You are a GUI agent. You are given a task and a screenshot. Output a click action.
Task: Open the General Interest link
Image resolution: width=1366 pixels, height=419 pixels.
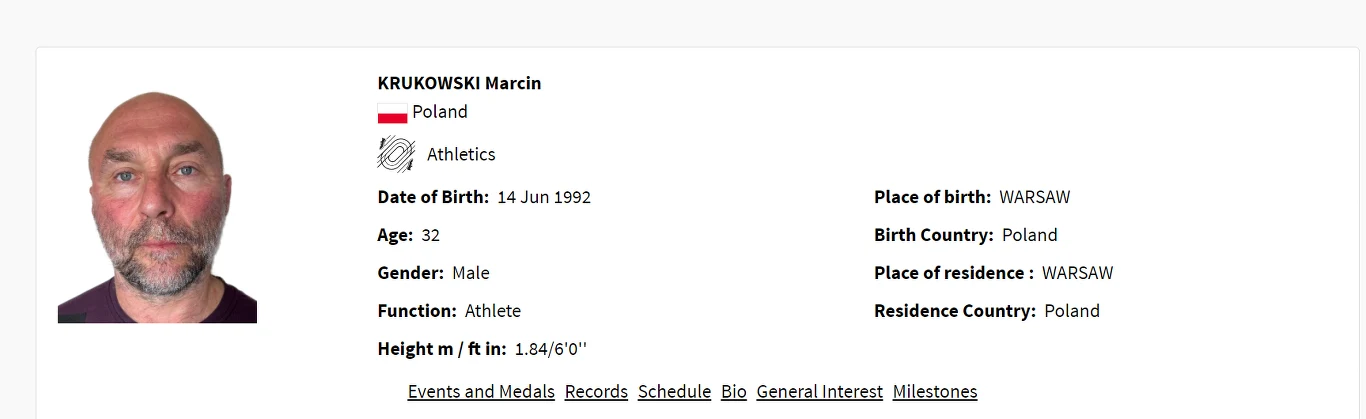click(819, 392)
